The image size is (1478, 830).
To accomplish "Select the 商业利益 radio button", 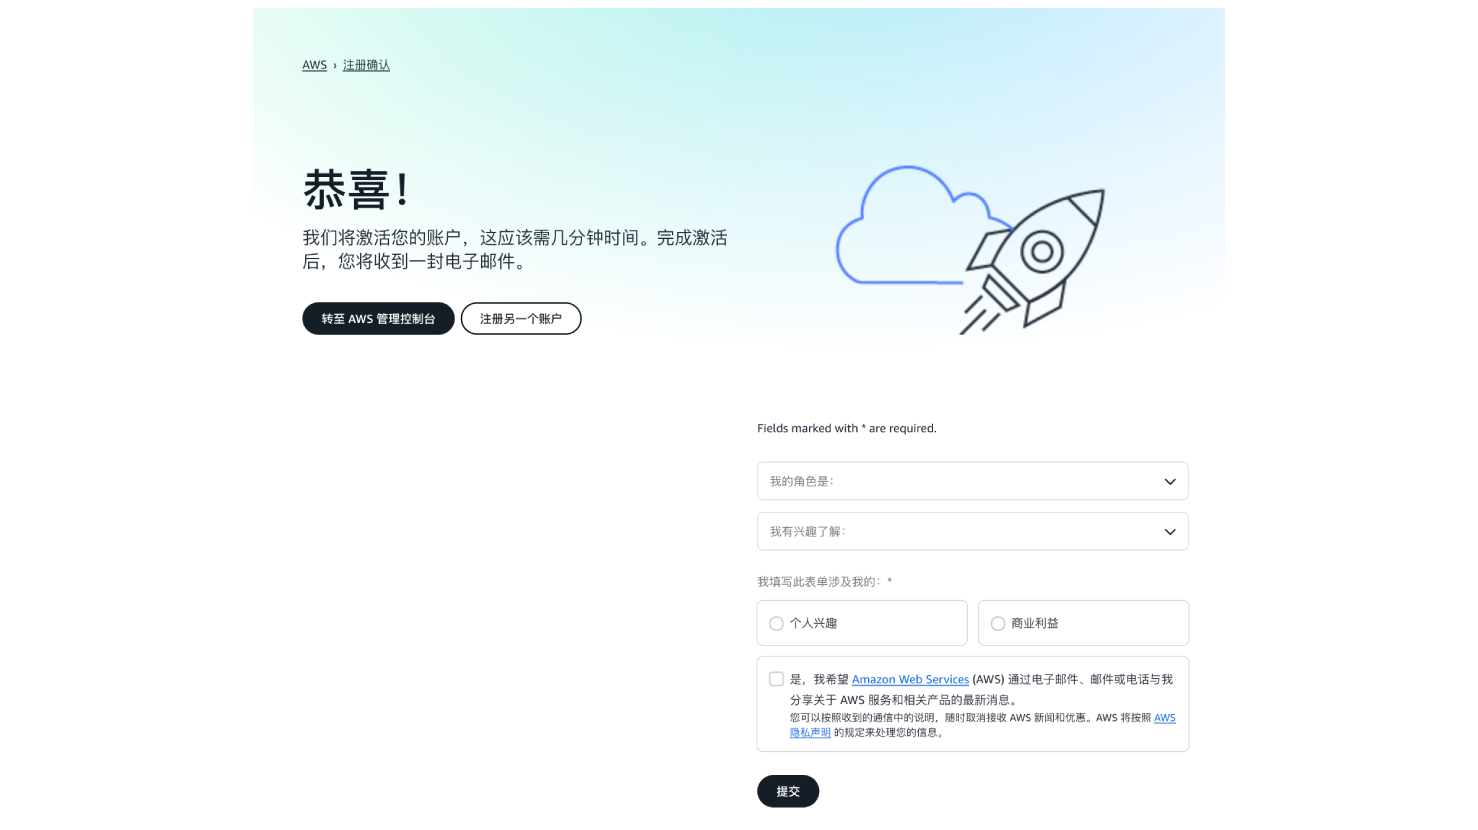I will [x=998, y=624].
